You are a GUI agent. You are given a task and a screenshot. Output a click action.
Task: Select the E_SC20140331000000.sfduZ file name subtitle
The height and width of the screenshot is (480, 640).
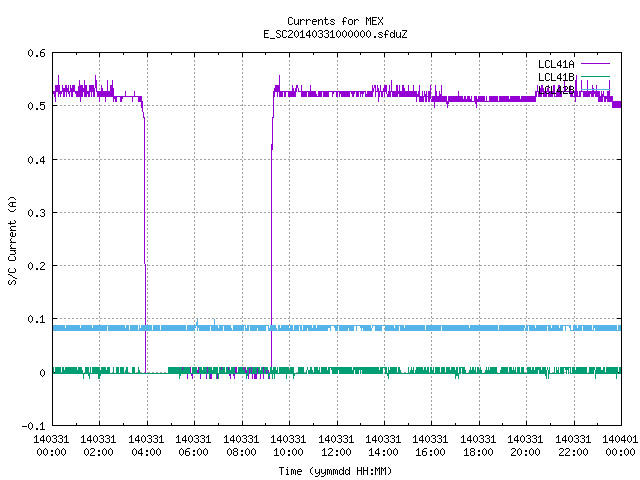(x=335, y=34)
